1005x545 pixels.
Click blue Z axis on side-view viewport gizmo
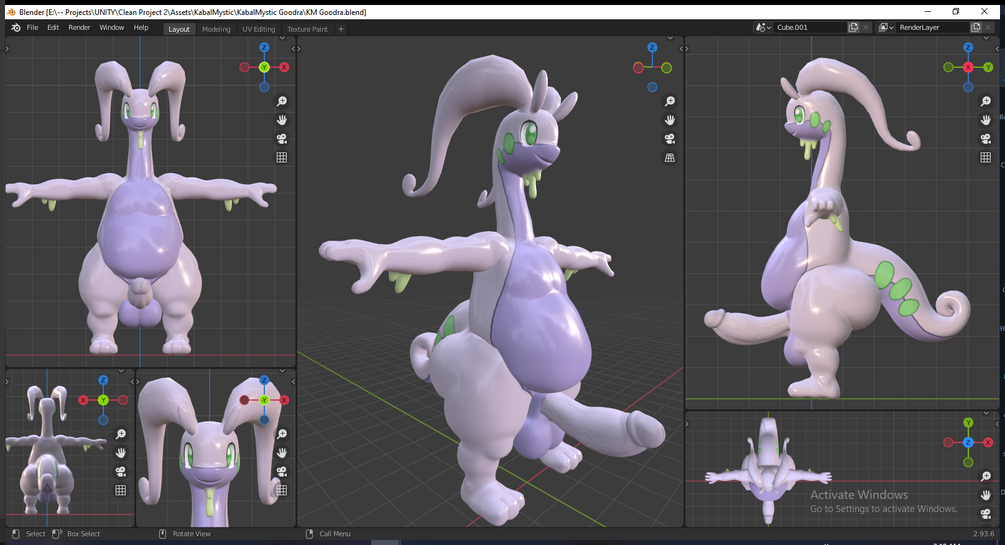(968, 47)
